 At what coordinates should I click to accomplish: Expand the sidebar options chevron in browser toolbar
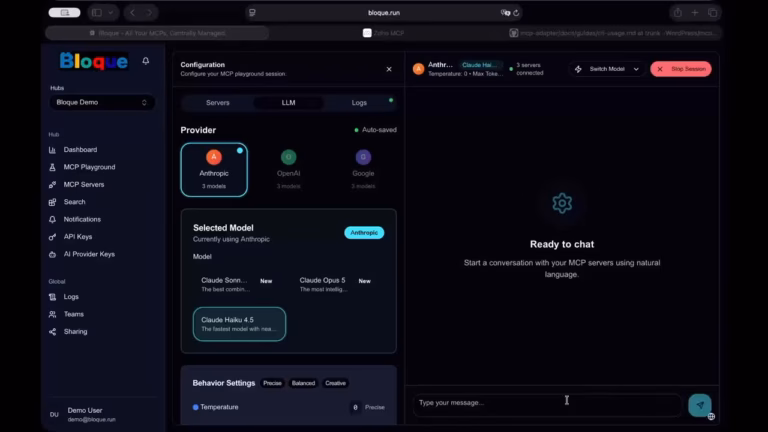[x=111, y=13]
